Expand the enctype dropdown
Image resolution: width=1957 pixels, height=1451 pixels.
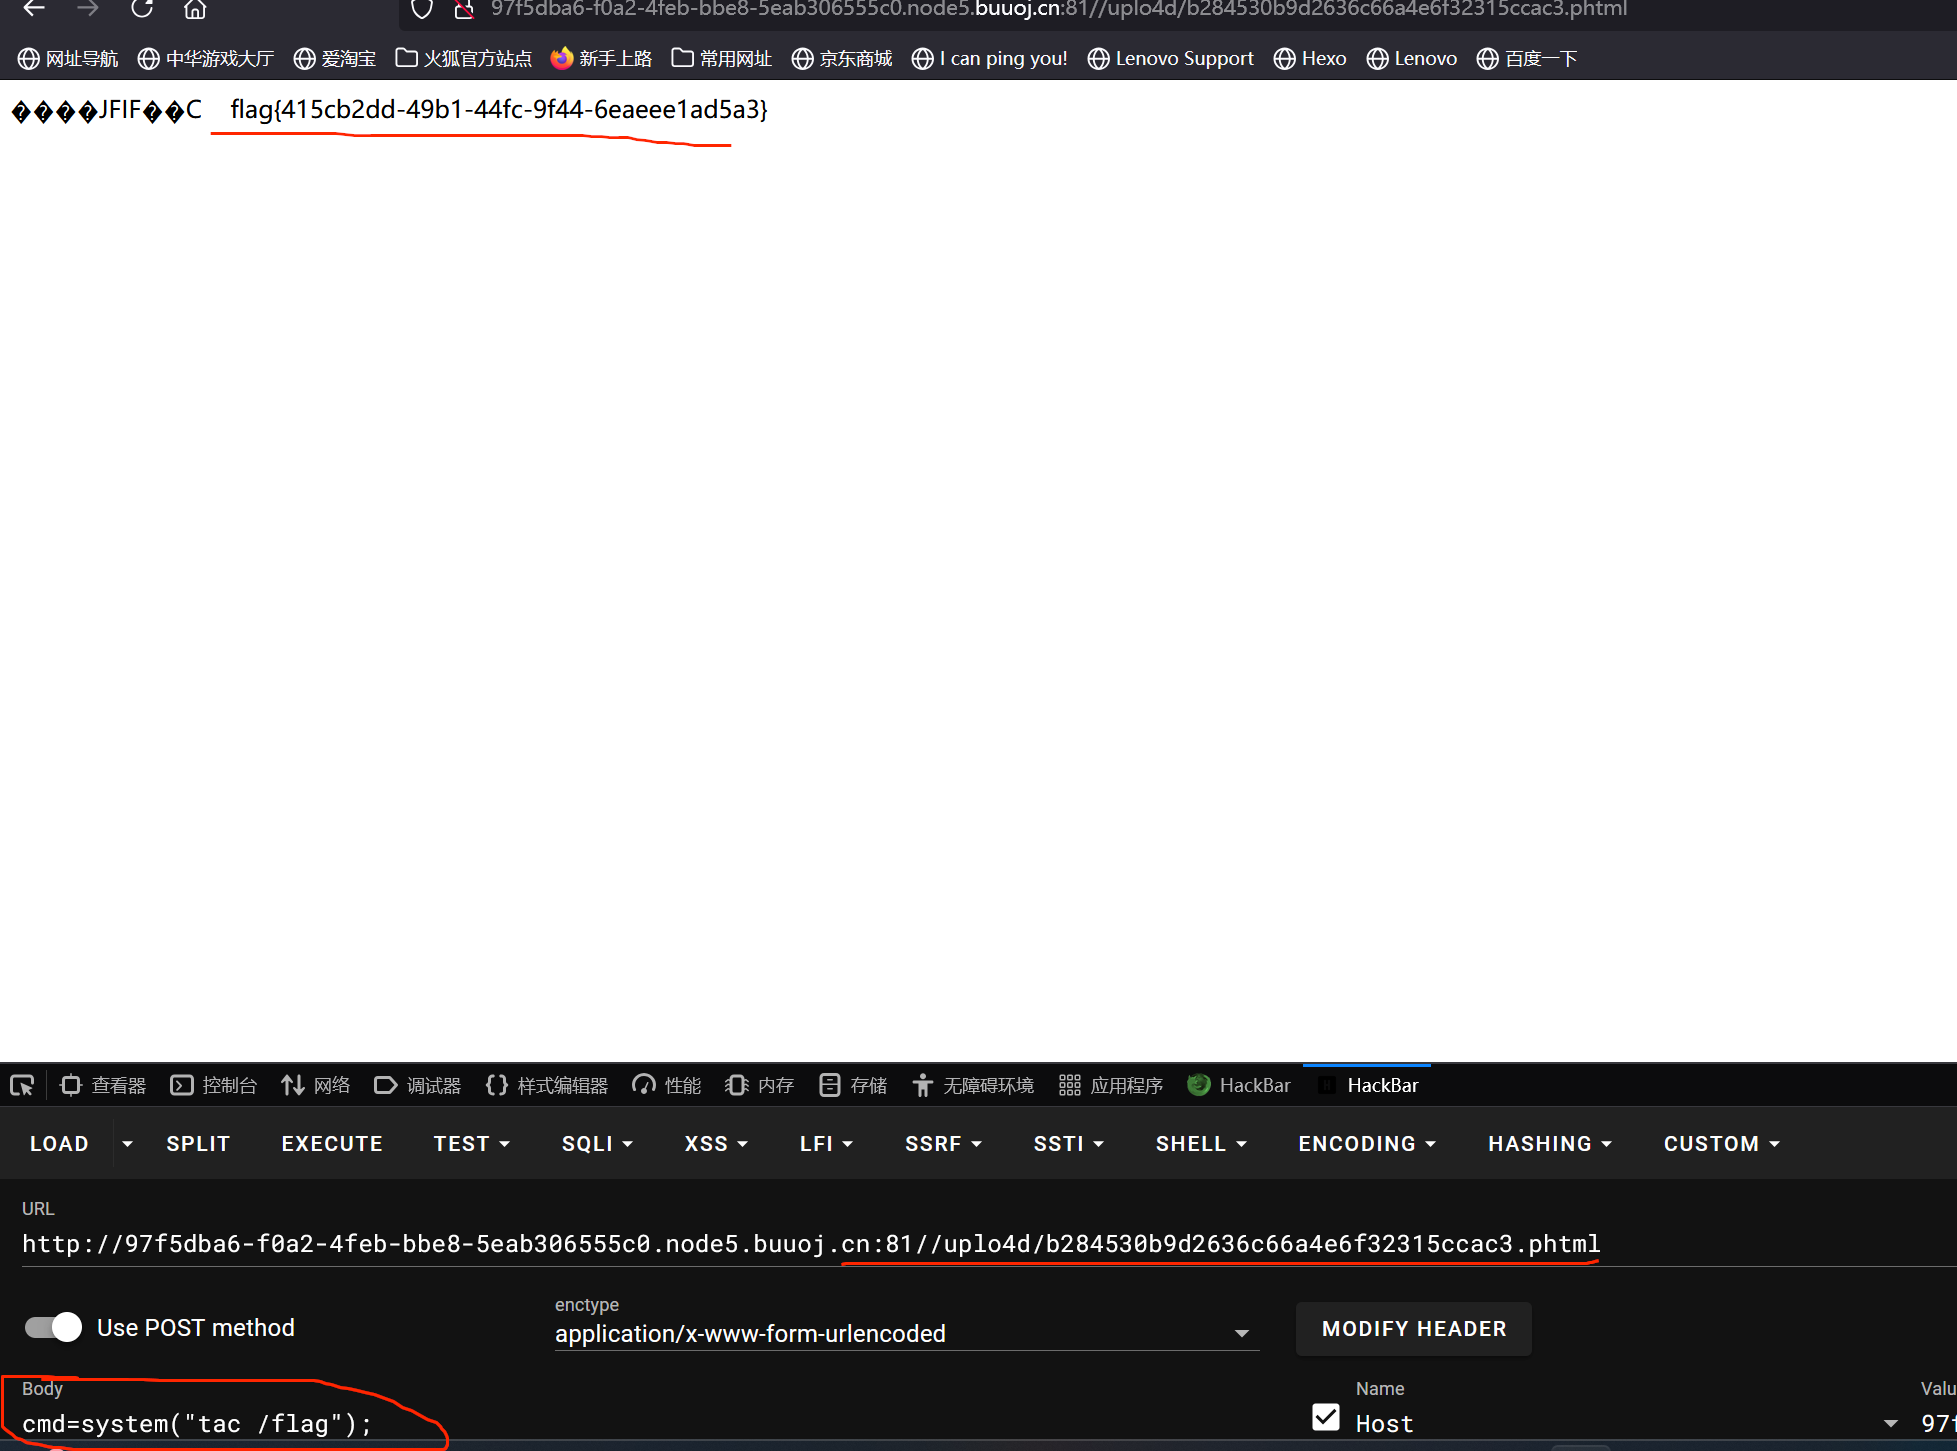tap(1241, 1333)
